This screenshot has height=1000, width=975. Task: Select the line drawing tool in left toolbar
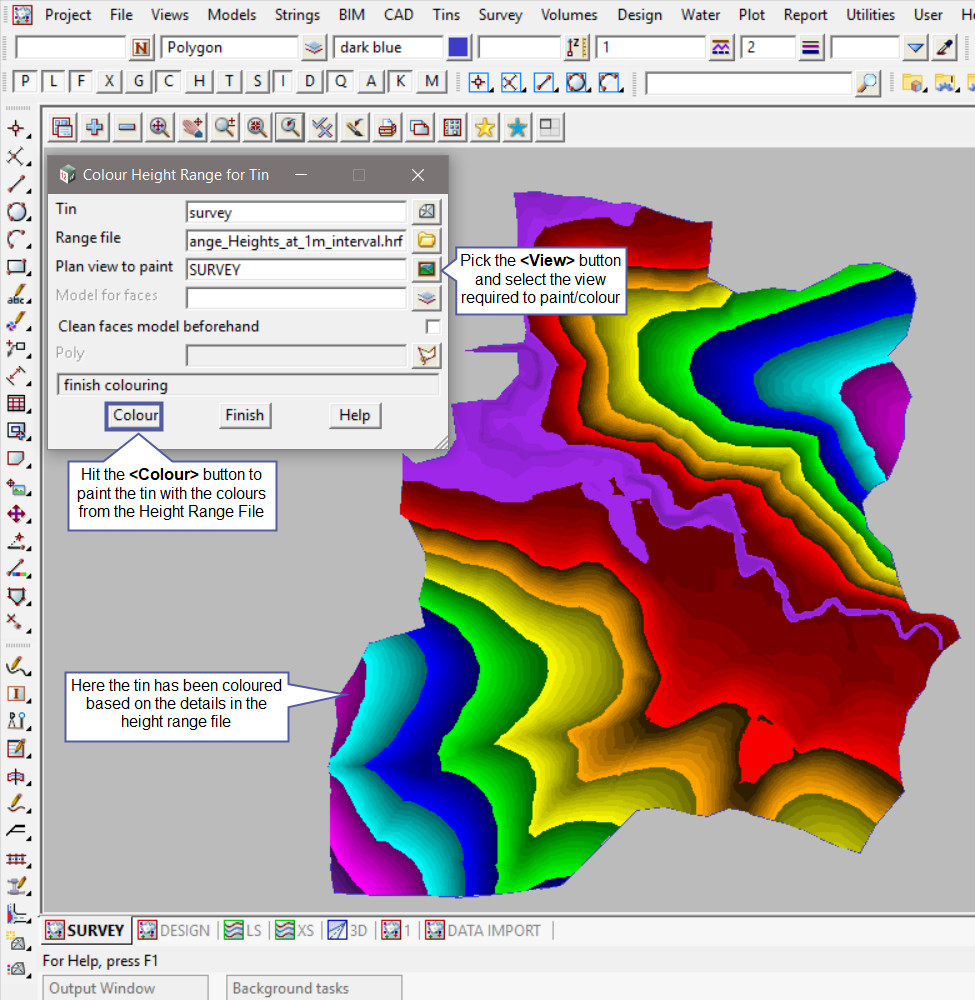tap(17, 184)
